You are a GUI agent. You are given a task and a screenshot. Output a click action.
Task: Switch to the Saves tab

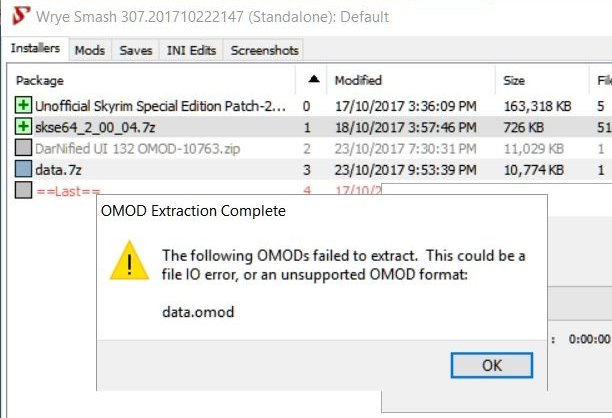coord(136,50)
